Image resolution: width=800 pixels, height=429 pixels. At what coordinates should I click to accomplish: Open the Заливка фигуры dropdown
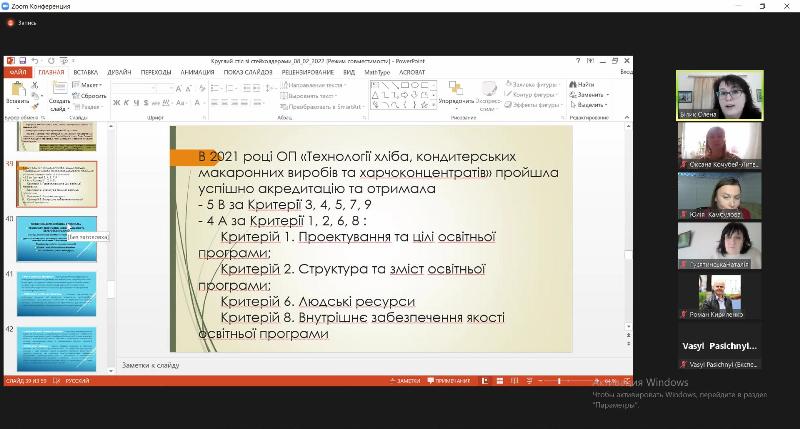tap(533, 84)
